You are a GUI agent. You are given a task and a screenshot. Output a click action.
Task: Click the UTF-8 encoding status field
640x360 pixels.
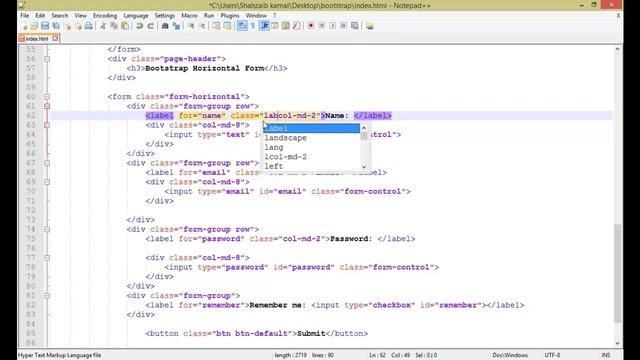tap(552, 355)
